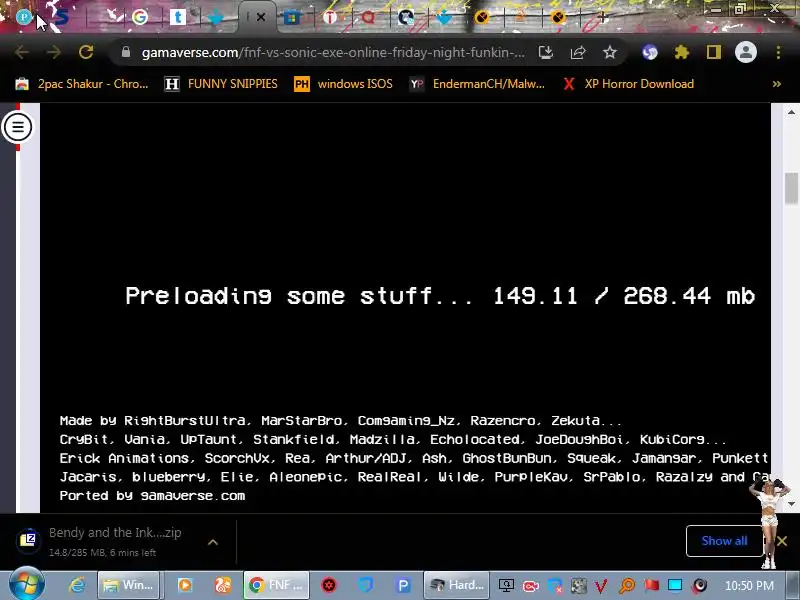
Task: Open the Win... explorer taskbar window
Action: point(129,585)
